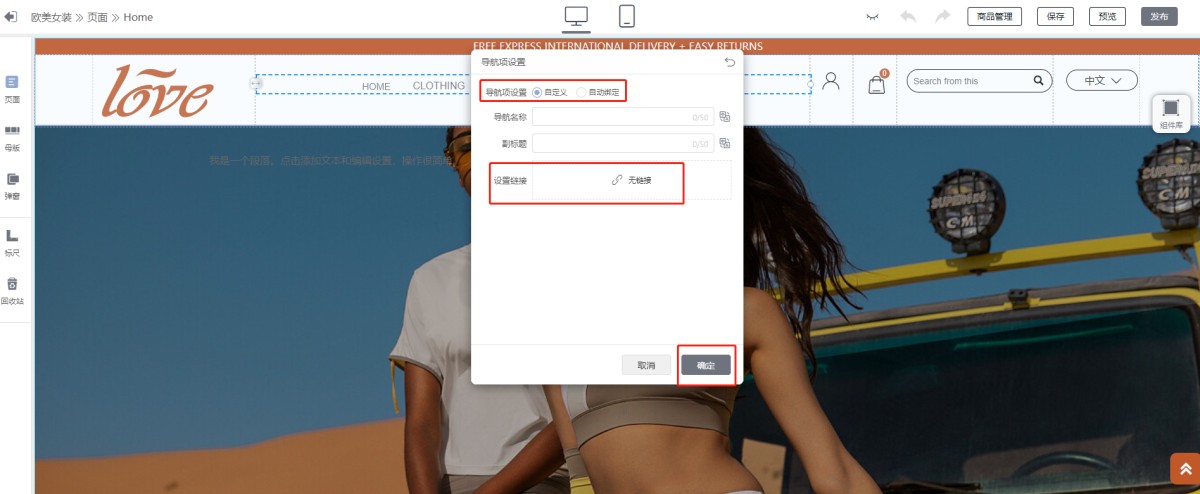Screen dimensions: 1200x494
Task: Click the HOME navigation menu item
Action: (376, 87)
